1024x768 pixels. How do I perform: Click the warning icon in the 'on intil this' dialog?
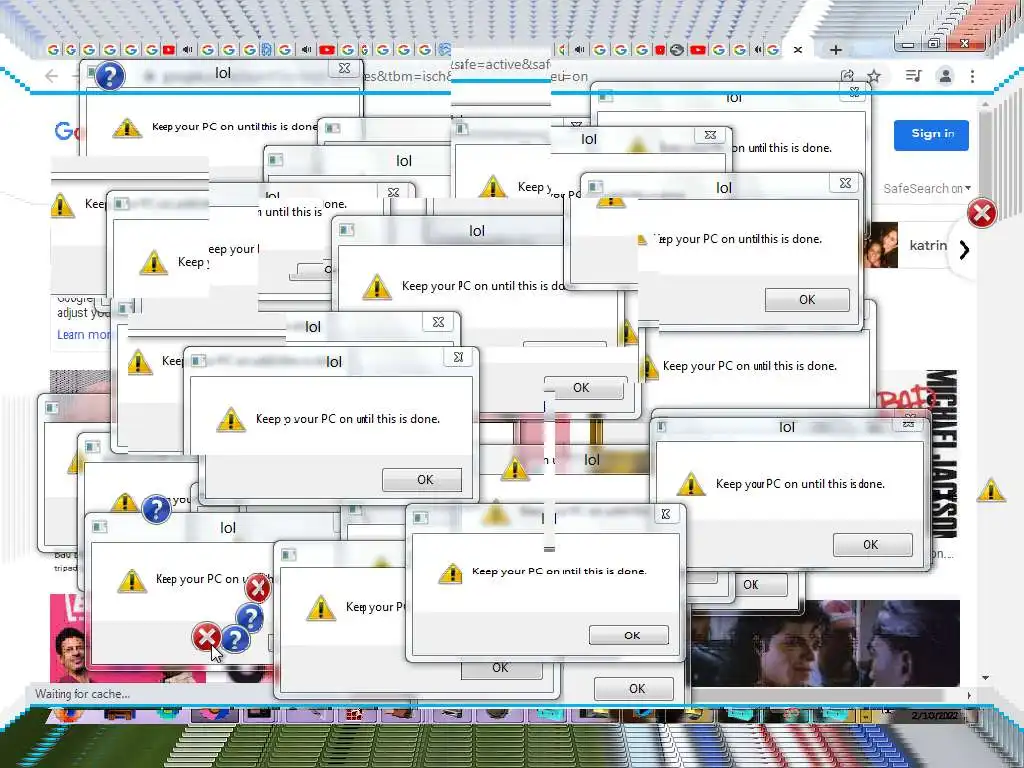(450, 573)
